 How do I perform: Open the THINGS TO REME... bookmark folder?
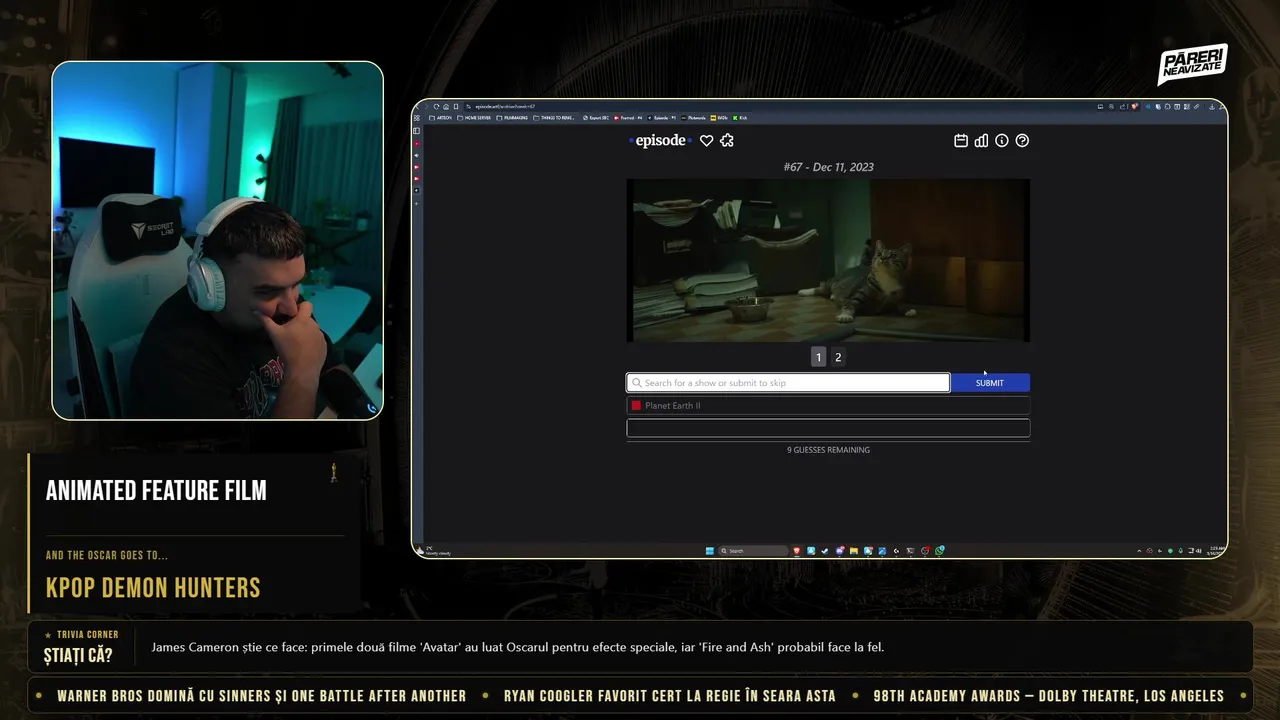(x=554, y=118)
